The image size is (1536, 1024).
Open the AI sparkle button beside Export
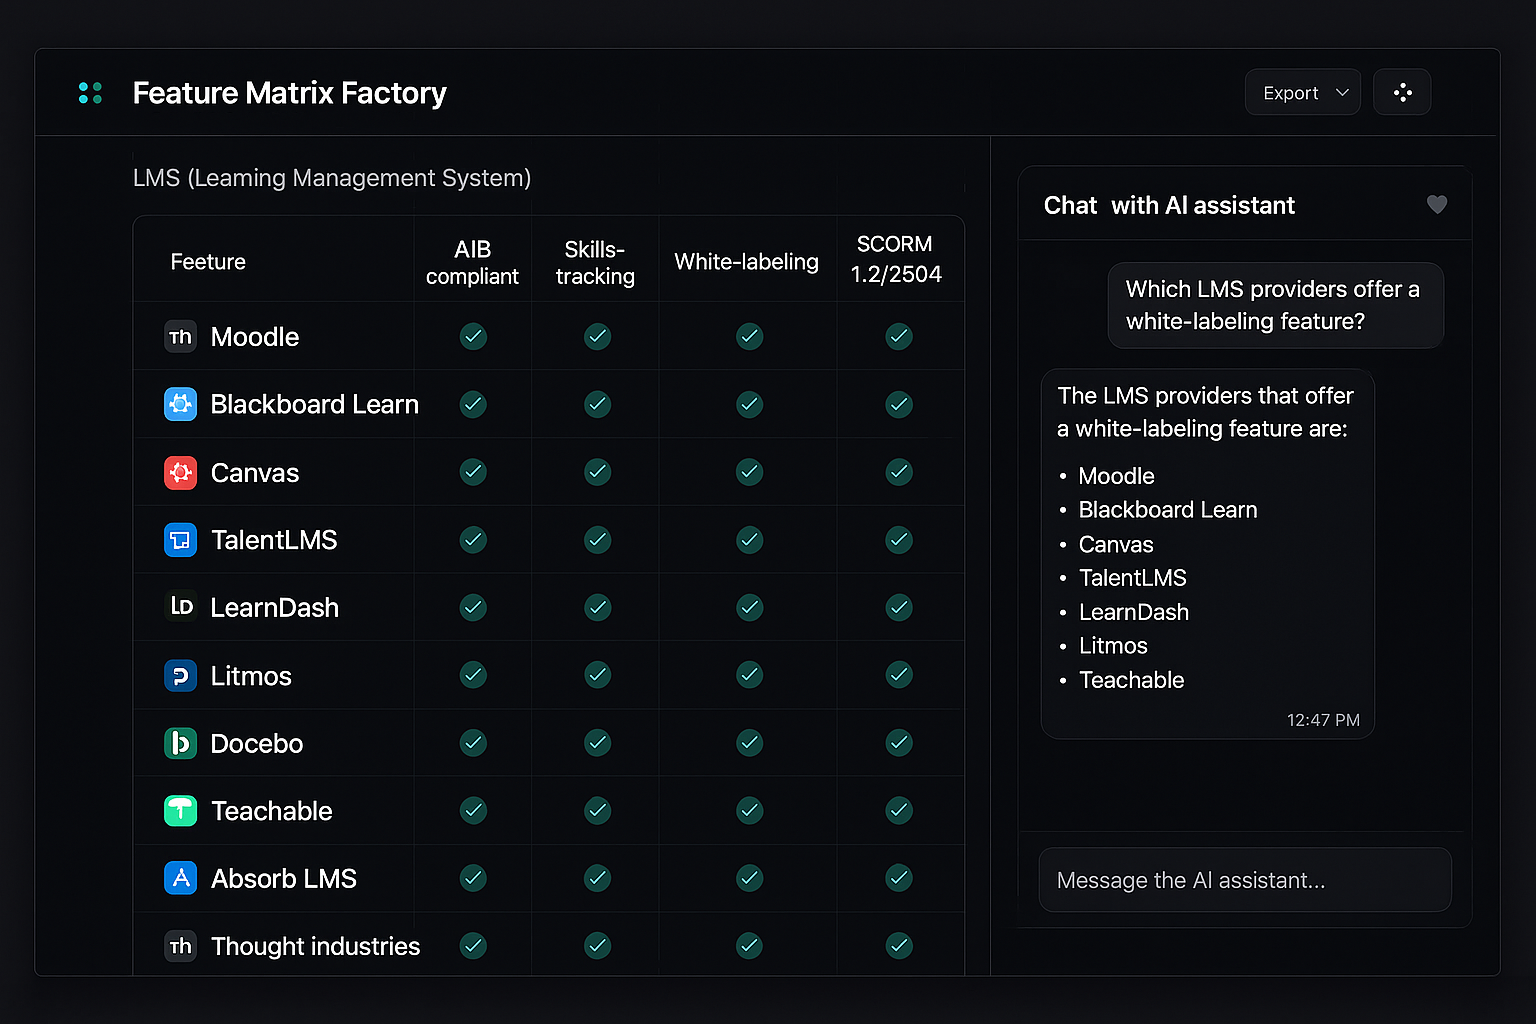[1402, 92]
